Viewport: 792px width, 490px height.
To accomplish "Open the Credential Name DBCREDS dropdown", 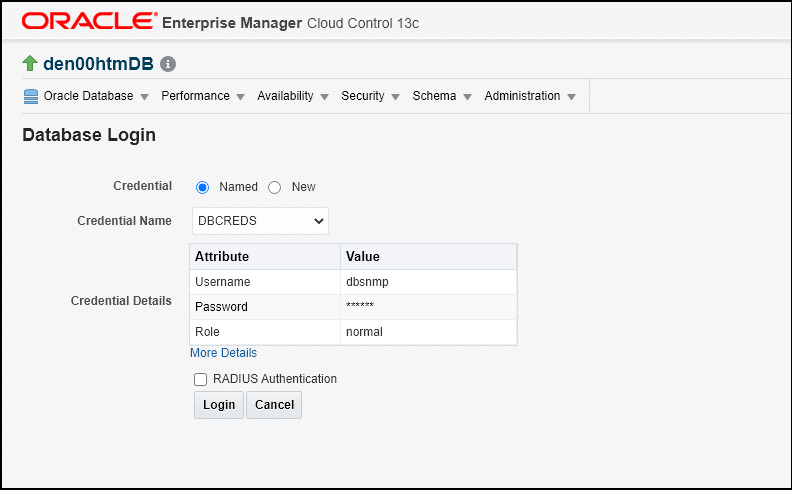I will pyautogui.click(x=260, y=221).
